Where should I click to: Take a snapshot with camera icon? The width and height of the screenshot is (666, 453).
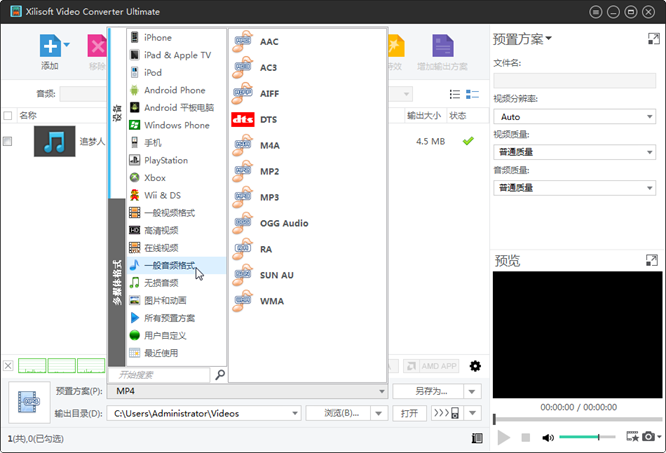click(648, 436)
